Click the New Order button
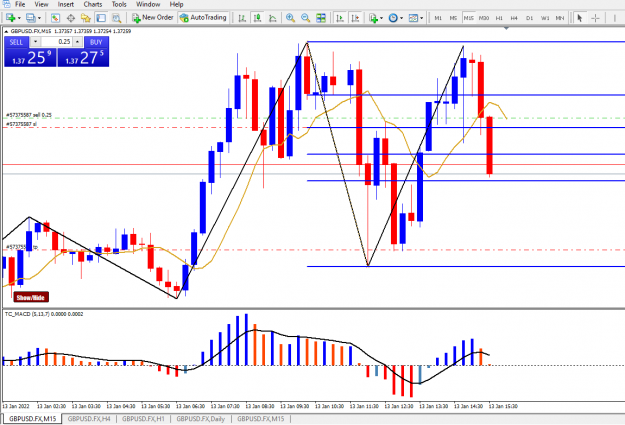625x425 pixels. pos(153,18)
